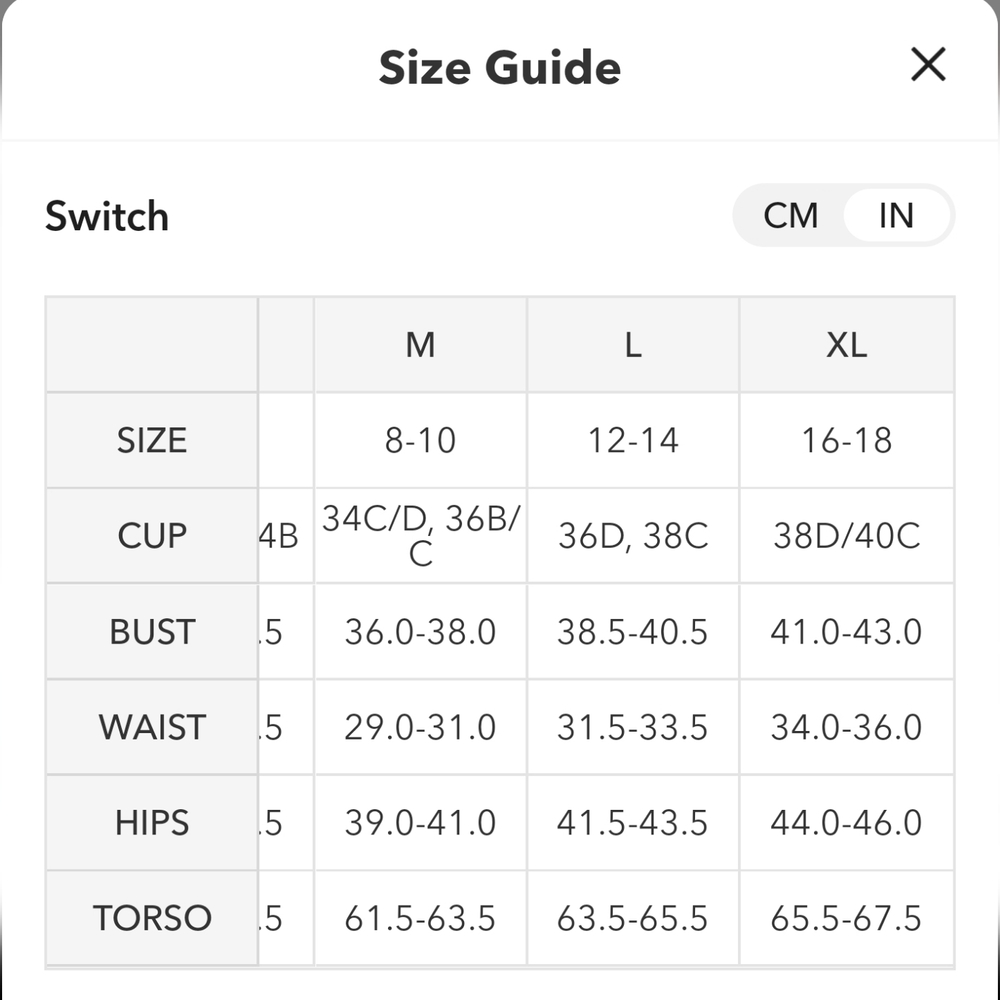Image resolution: width=1000 pixels, height=1000 pixels.
Task: Select the CUP row label
Action: coord(152,536)
